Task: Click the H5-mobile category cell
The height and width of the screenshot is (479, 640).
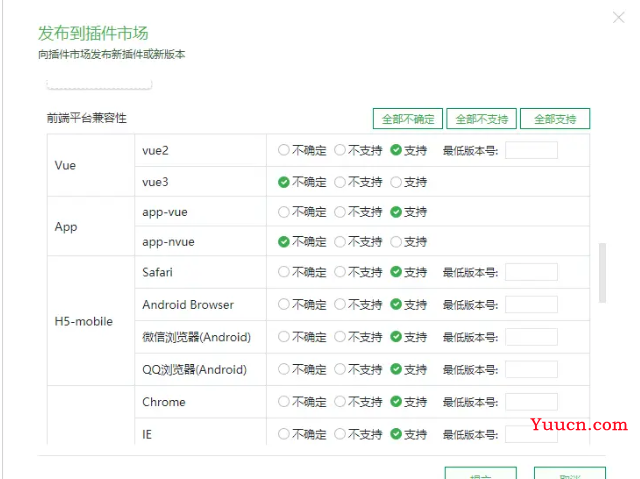Action: tap(91, 321)
